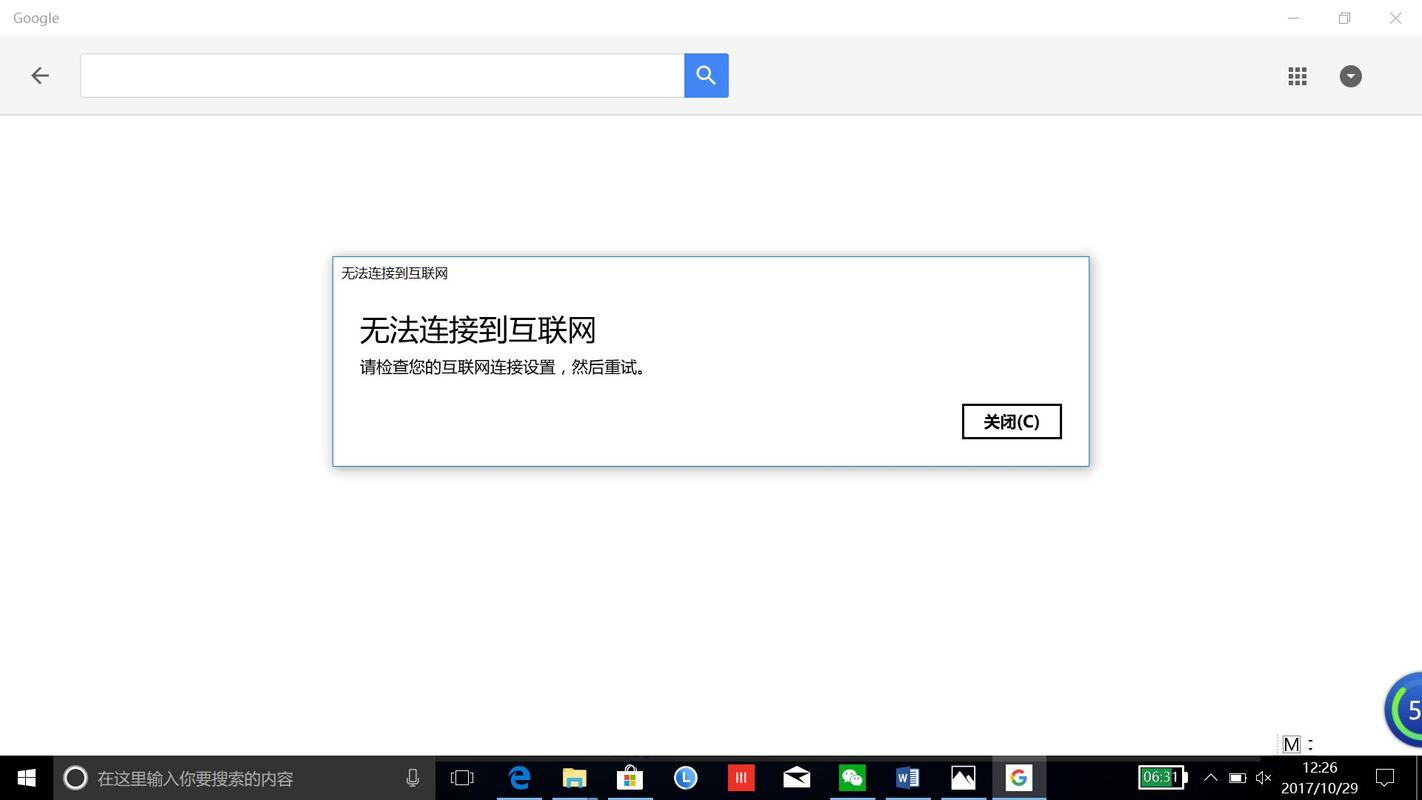
Task: Open the Google apps grid icon
Action: click(1297, 76)
